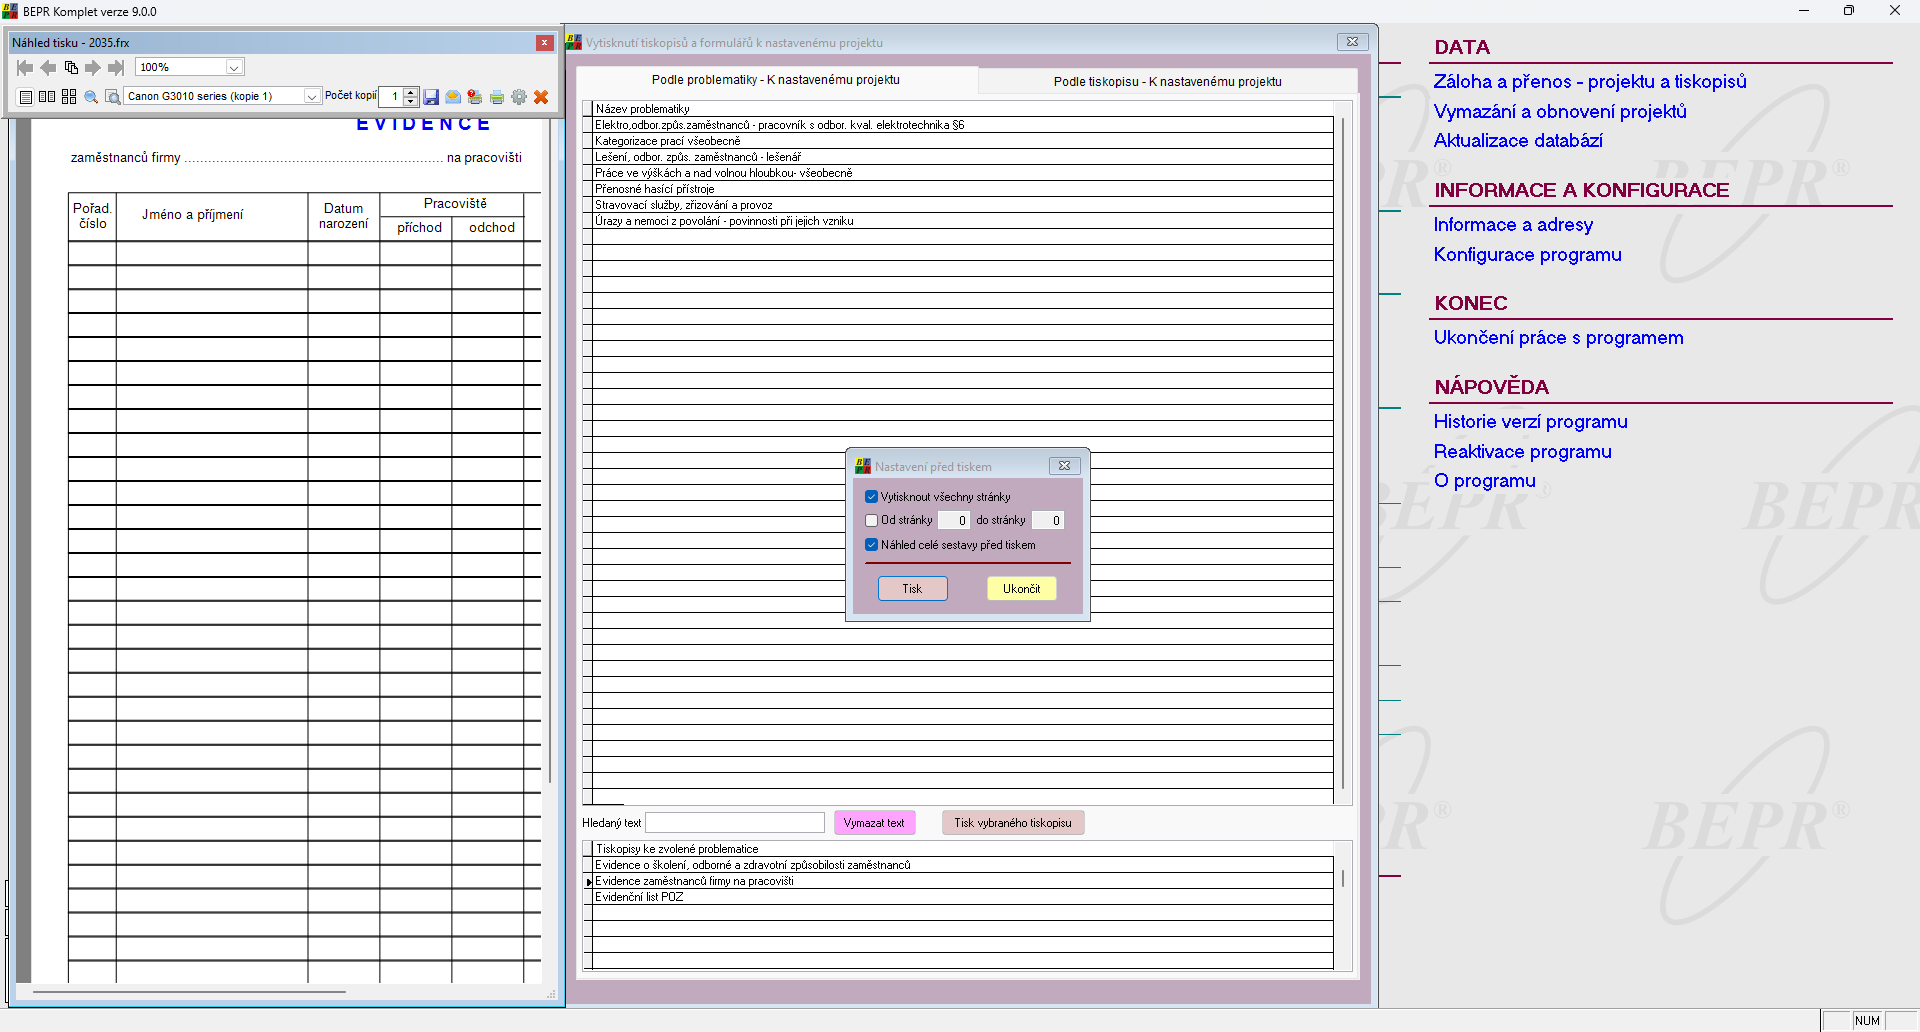The width and height of the screenshot is (1920, 1032).
Task: Open the 100% zoom level dropdown
Action: (x=233, y=68)
